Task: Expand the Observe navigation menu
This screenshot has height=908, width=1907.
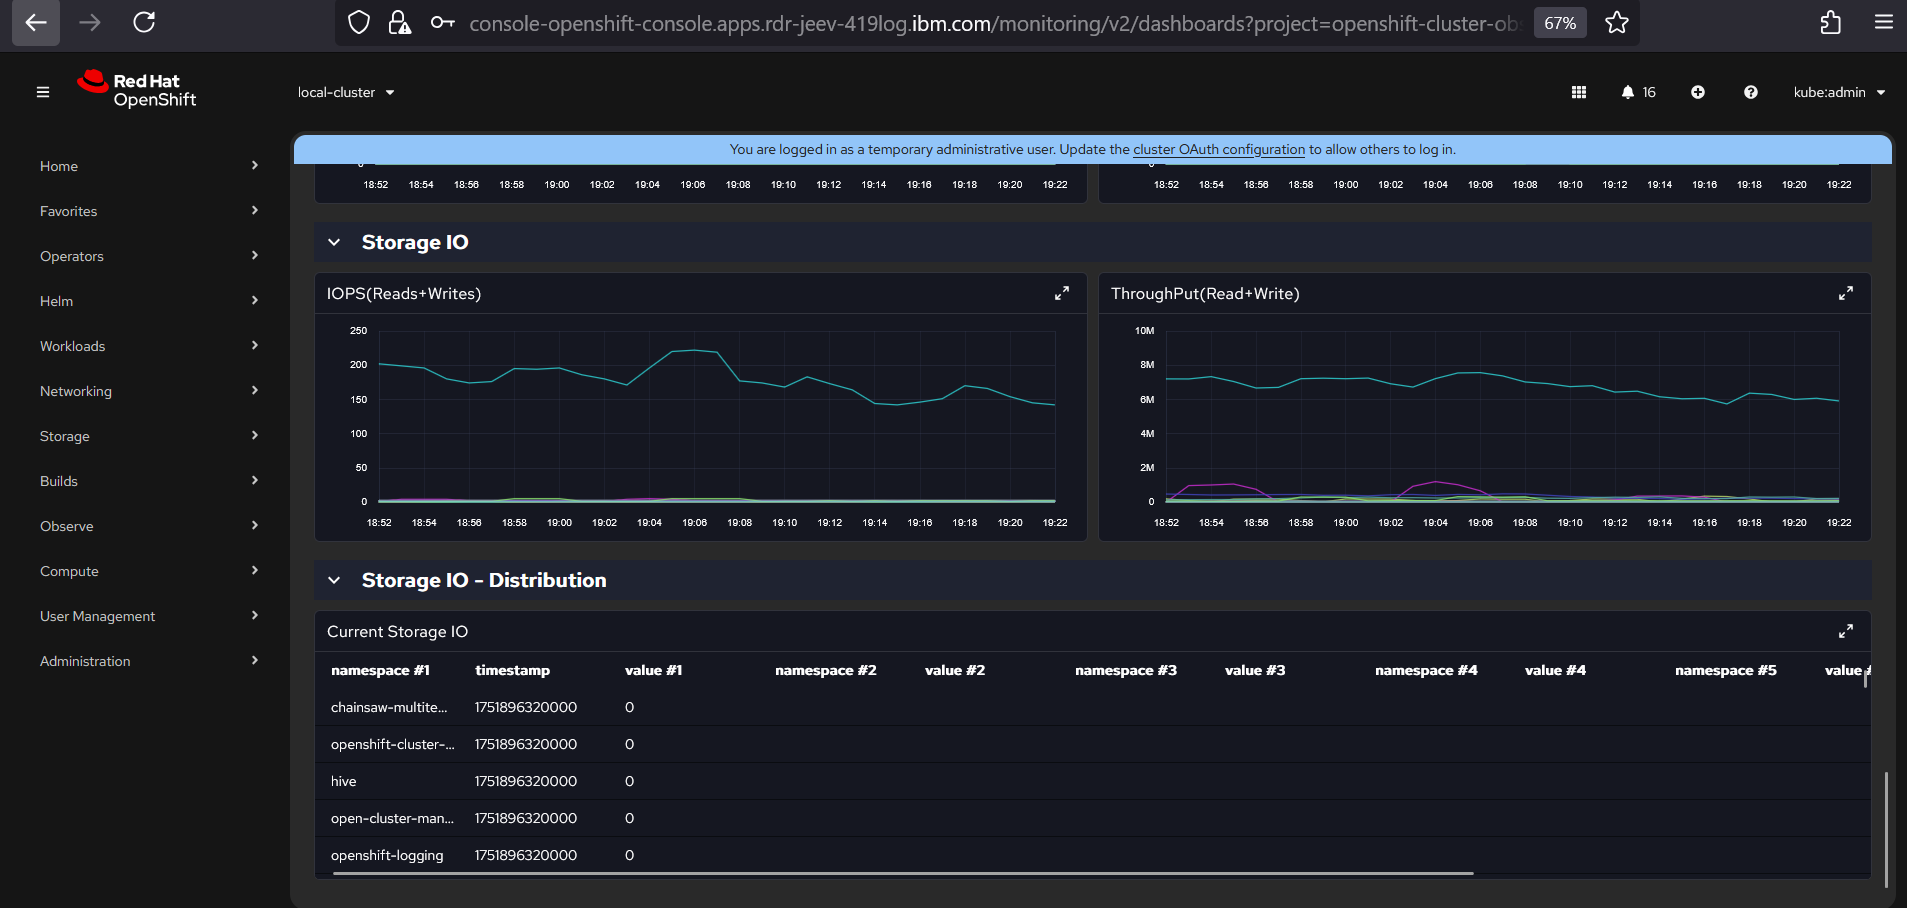Action: pos(148,526)
